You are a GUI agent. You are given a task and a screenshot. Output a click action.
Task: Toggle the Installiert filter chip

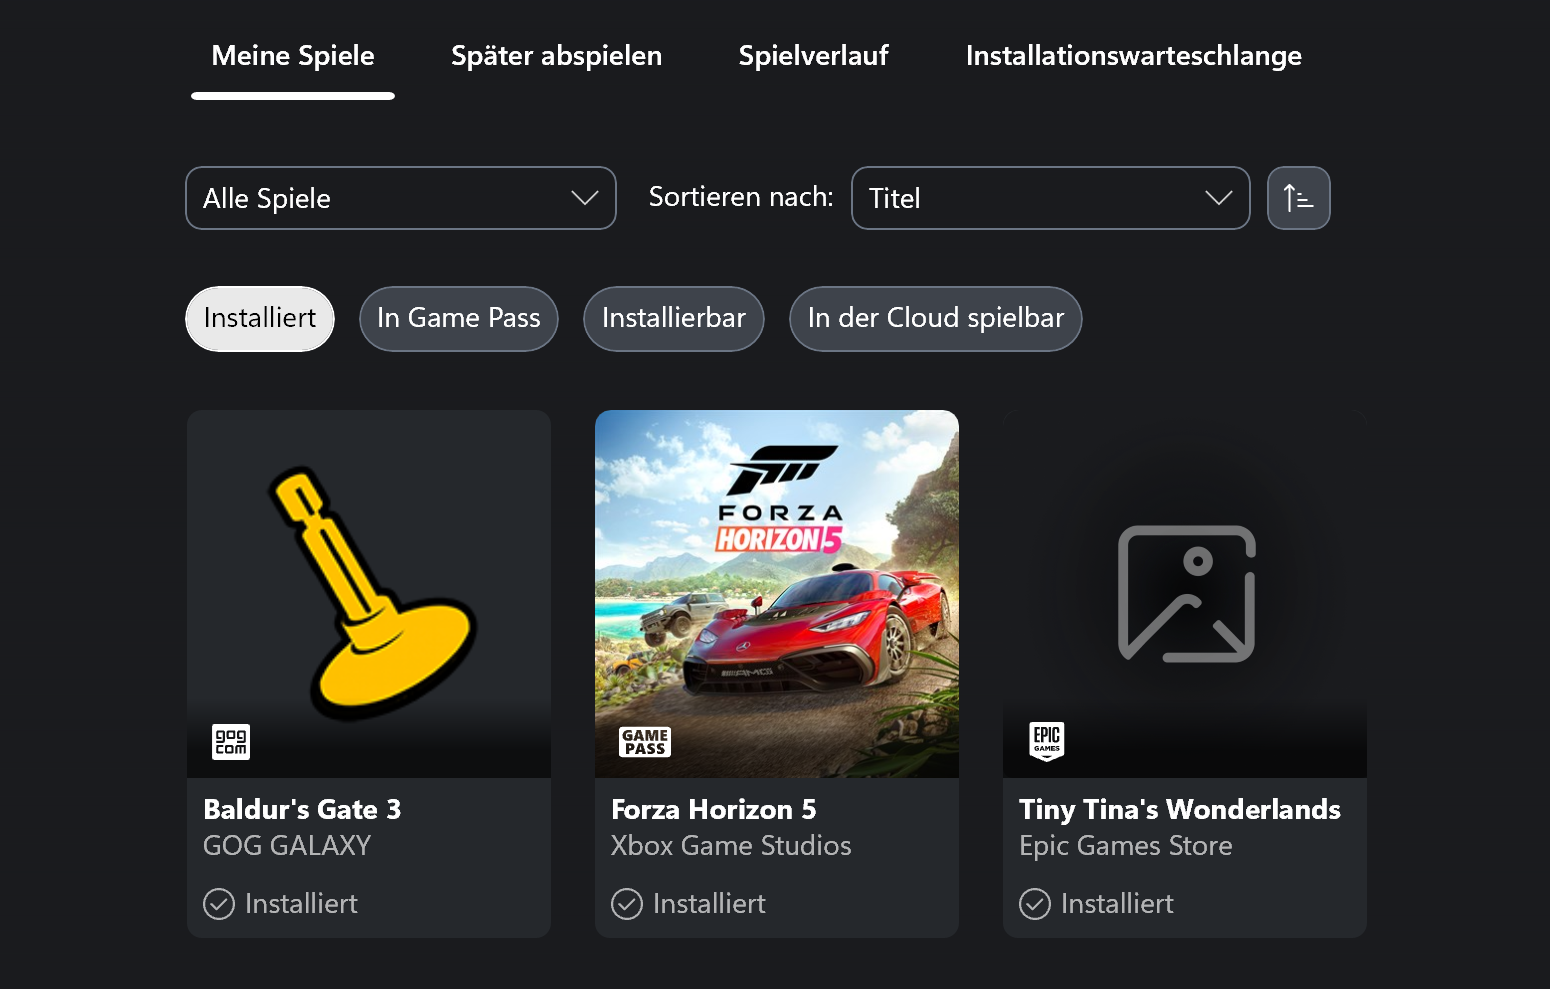(x=260, y=319)
